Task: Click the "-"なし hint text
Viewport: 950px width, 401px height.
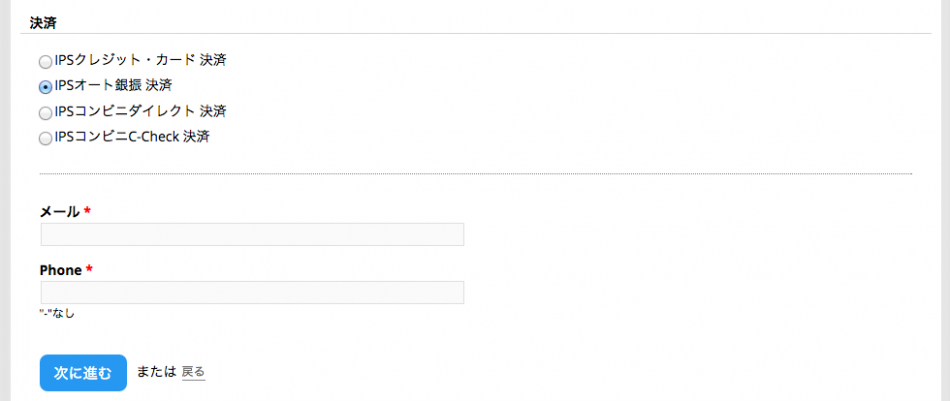Action: click(x=57, y=313)
